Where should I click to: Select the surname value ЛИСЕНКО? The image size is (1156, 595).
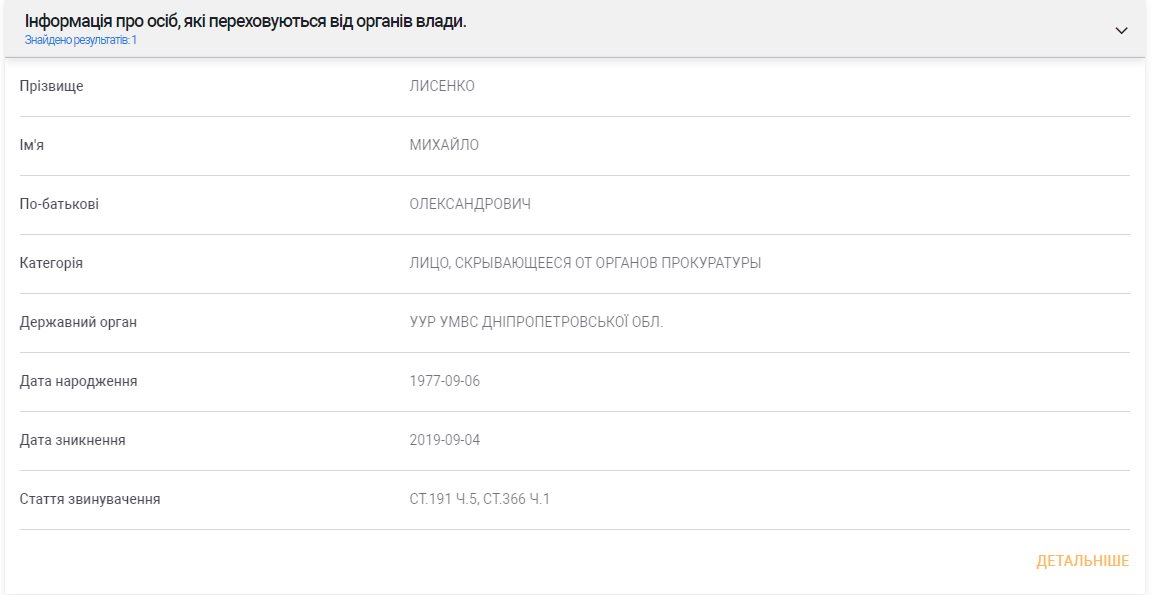tap(442, 86)
